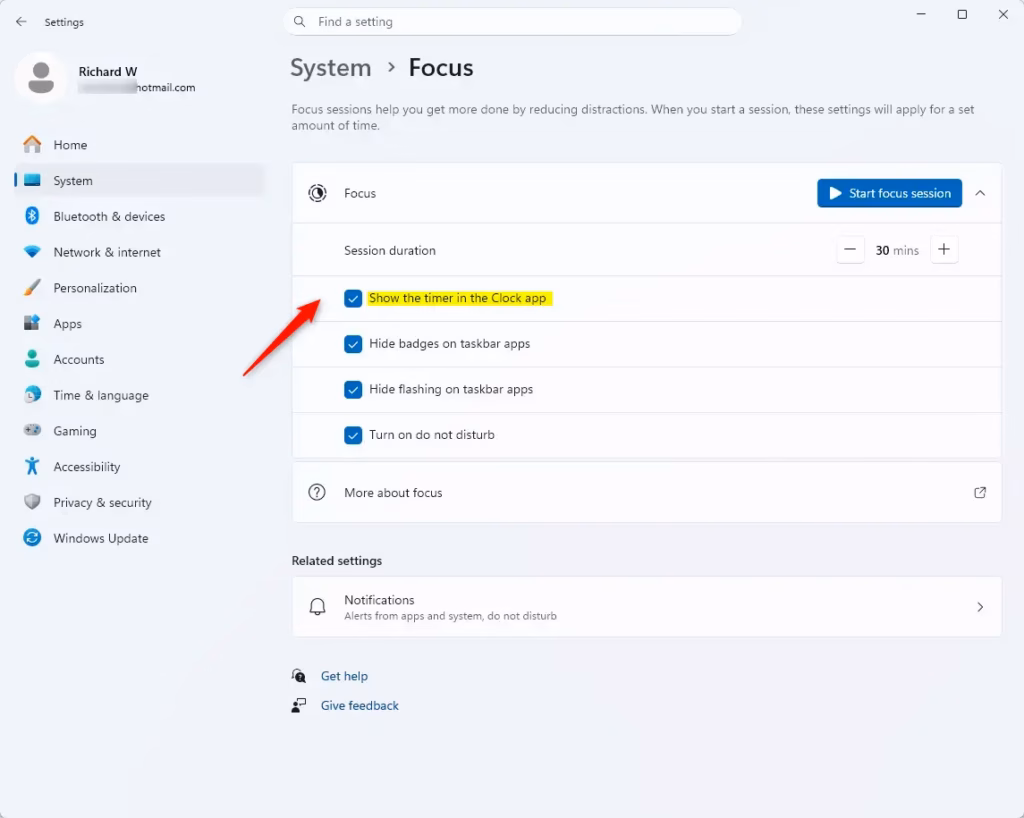Image resolution: width=1024 pixels, height=818 pixels.
Task: Toggle Hide flashing on taskbar apps checkbox
Action: (353, 390)
